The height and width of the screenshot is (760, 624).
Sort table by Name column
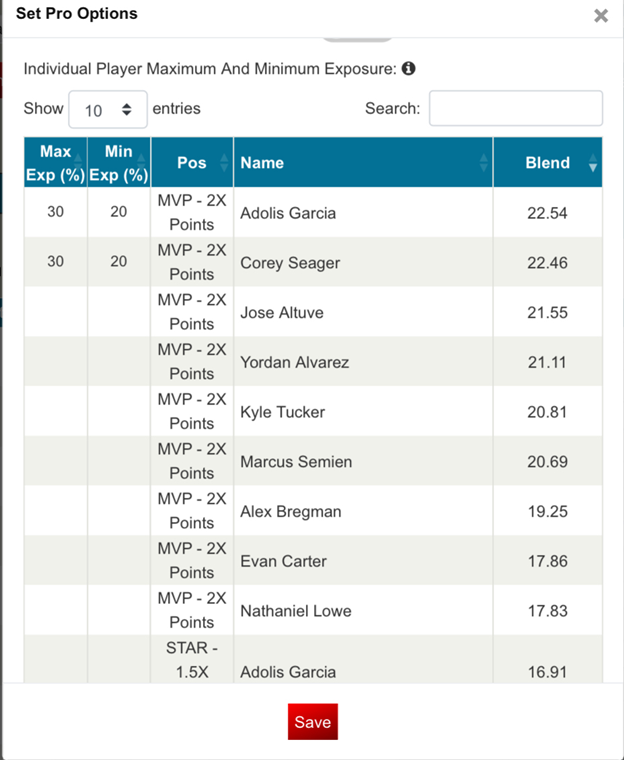point(362,163)
